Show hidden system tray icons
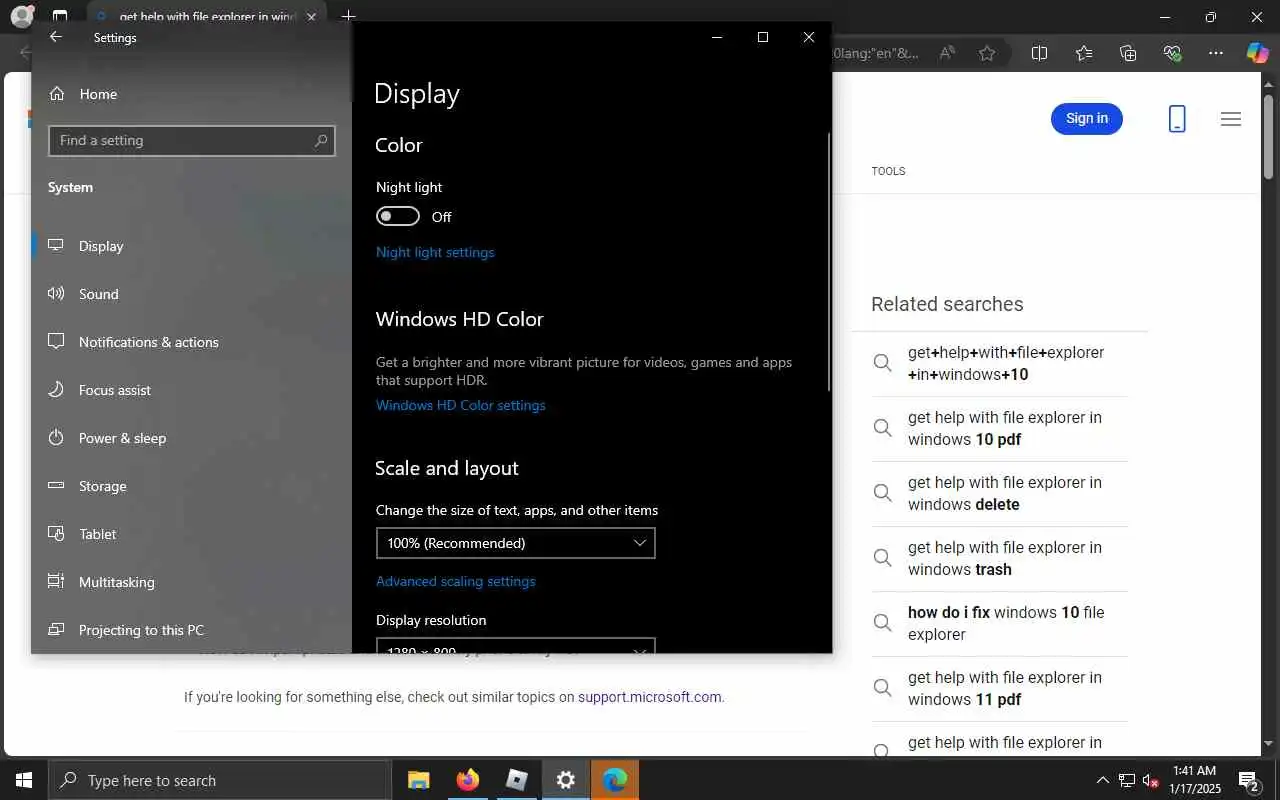Screen dimensions: 1280x800 coord(1102,780)
